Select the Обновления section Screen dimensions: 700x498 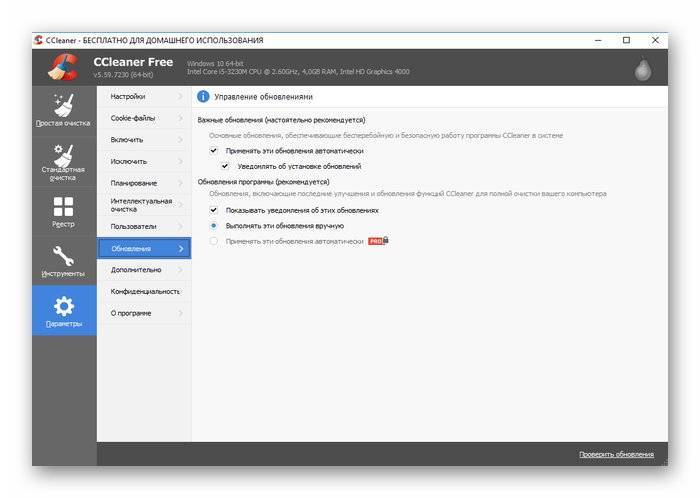(144, 248)
